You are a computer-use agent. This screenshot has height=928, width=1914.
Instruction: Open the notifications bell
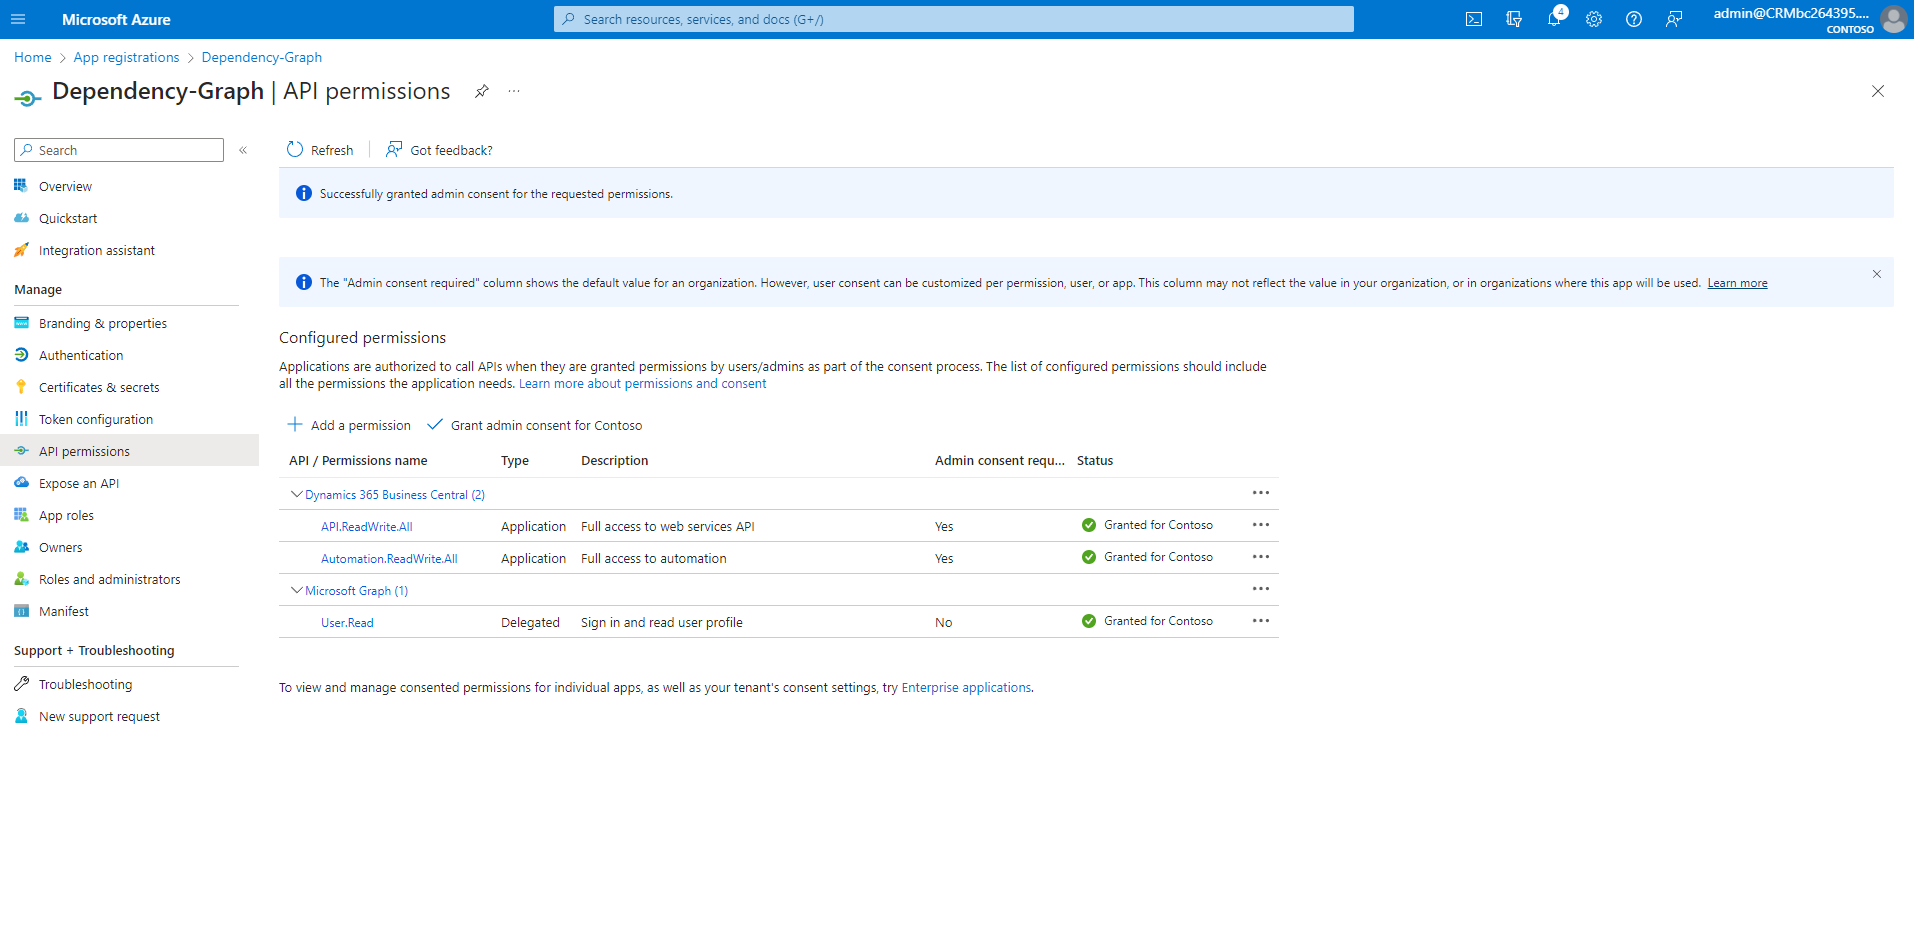(1554, 19)
